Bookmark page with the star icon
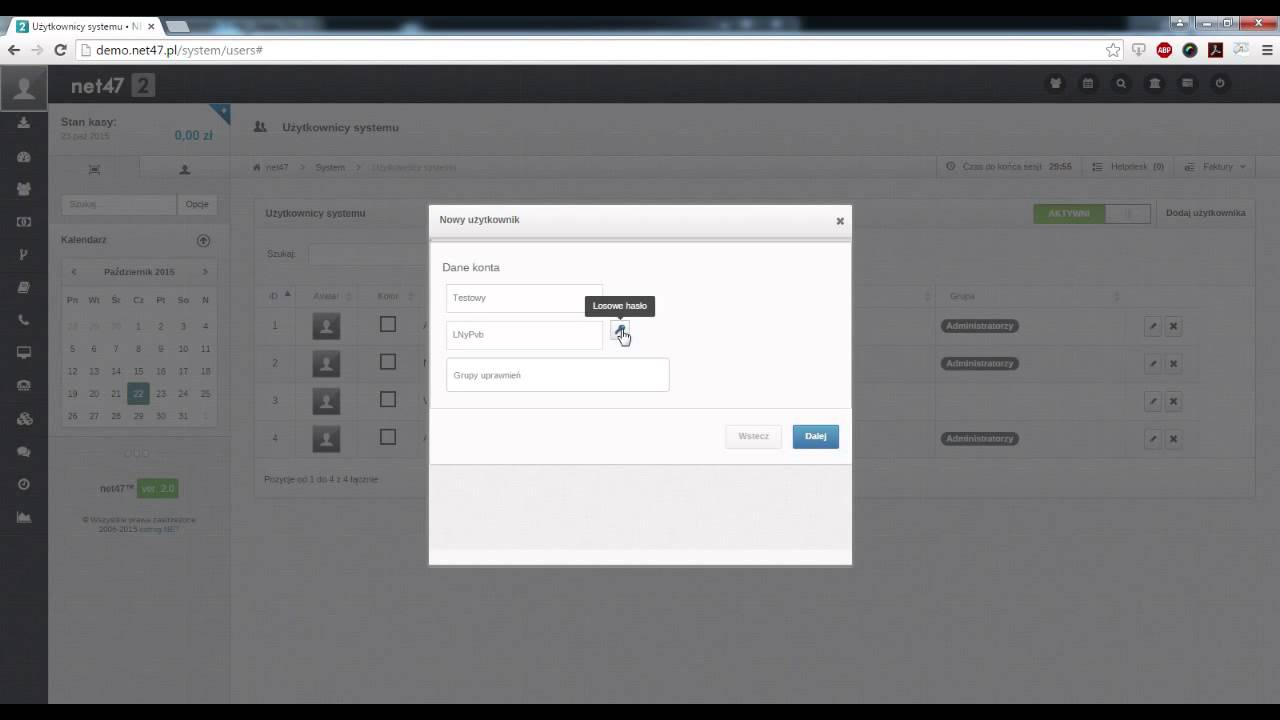The image size is (1280, 720). [x=1113, y=50]
